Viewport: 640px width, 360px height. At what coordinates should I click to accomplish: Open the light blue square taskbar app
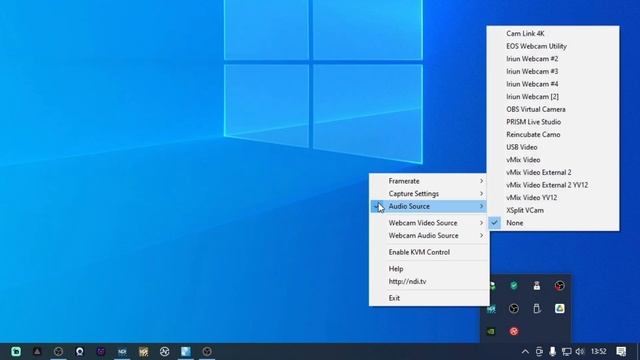pos(186,351)
